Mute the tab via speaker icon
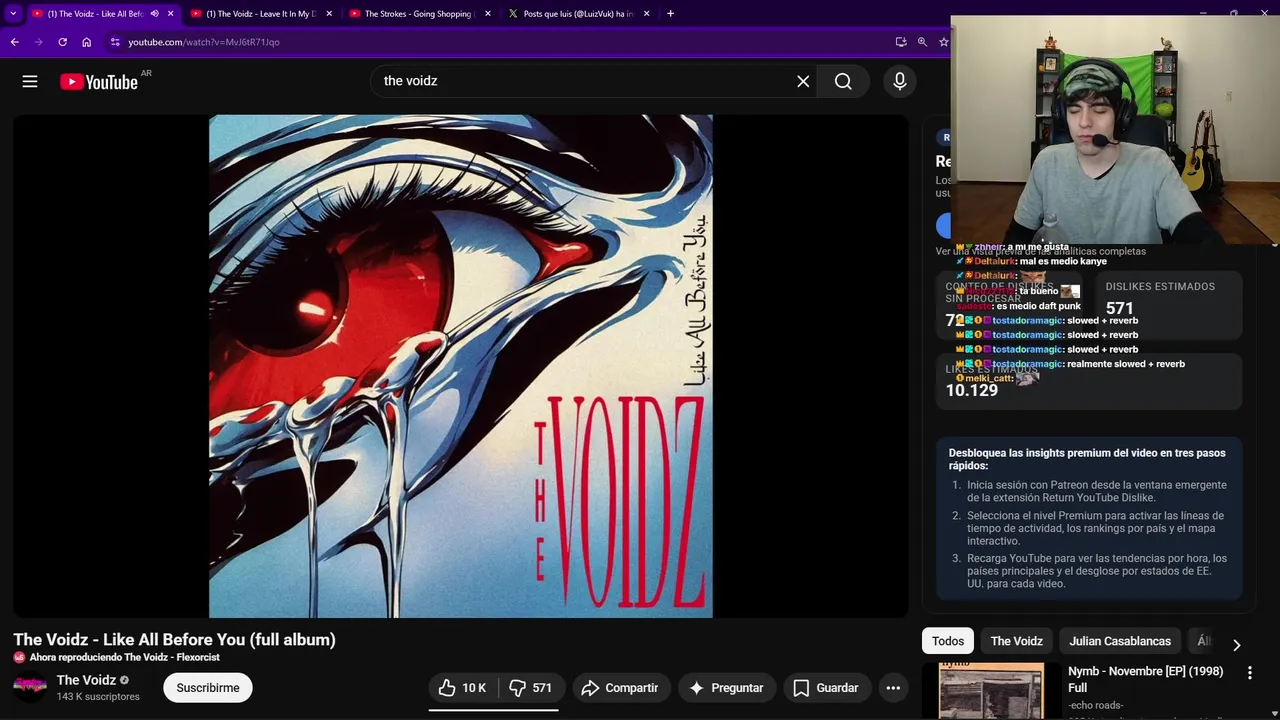This screenshot has width=1280, height=720. pyautogui.click(x=154, y=13)
